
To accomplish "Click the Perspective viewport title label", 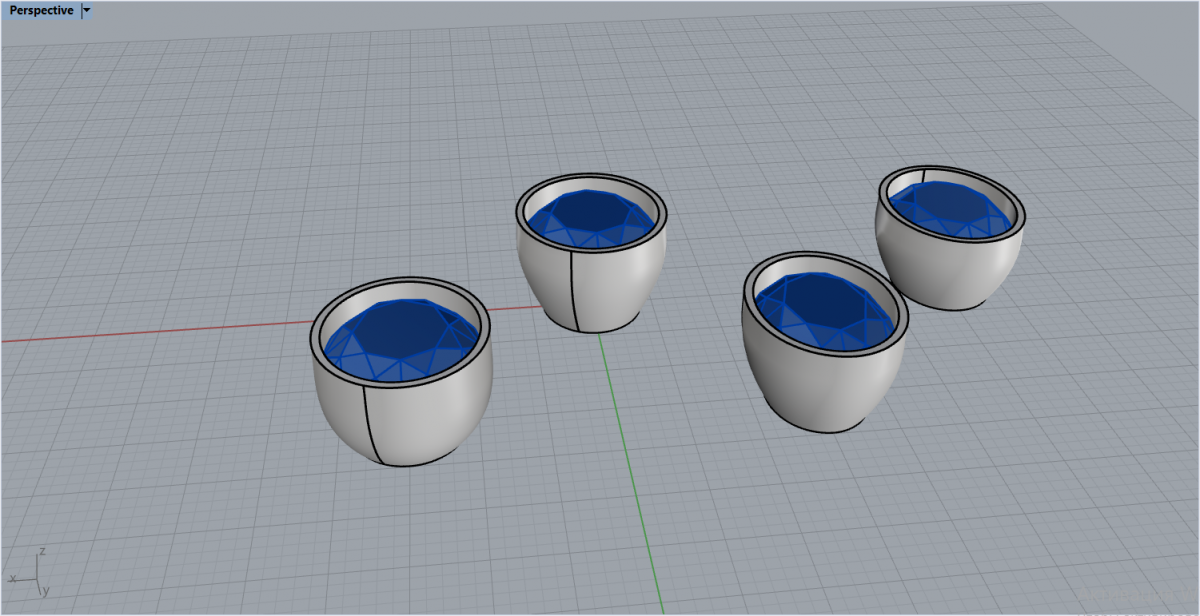I will coord(41,11).
